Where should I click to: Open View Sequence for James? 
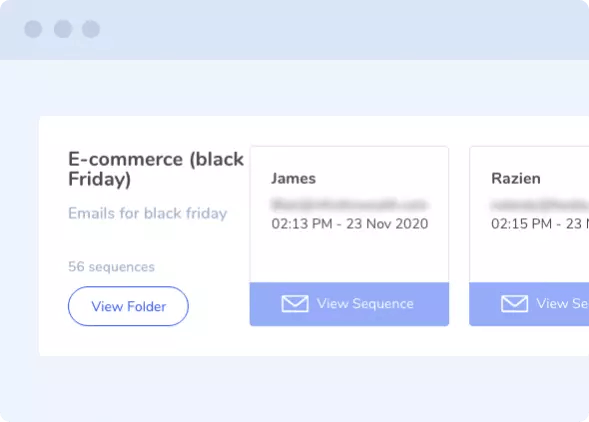349,304
